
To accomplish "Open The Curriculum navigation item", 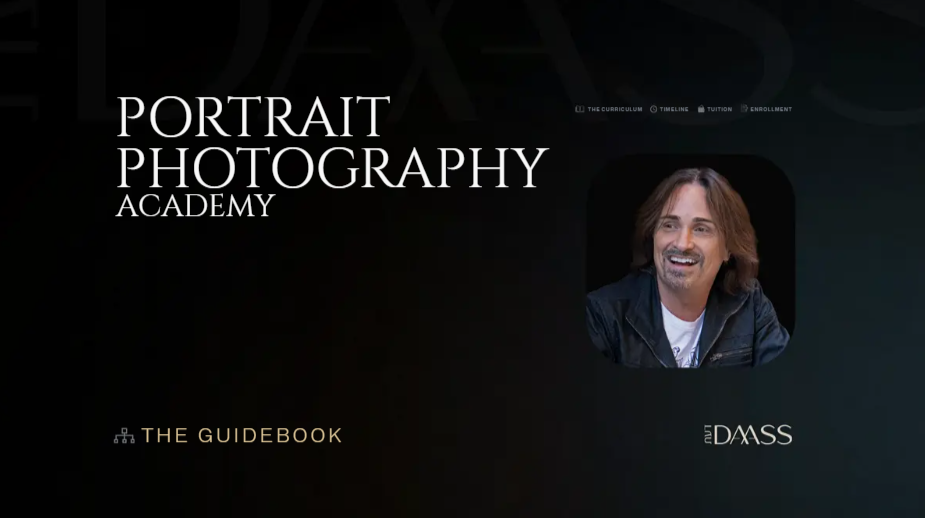I will point(614,109).
